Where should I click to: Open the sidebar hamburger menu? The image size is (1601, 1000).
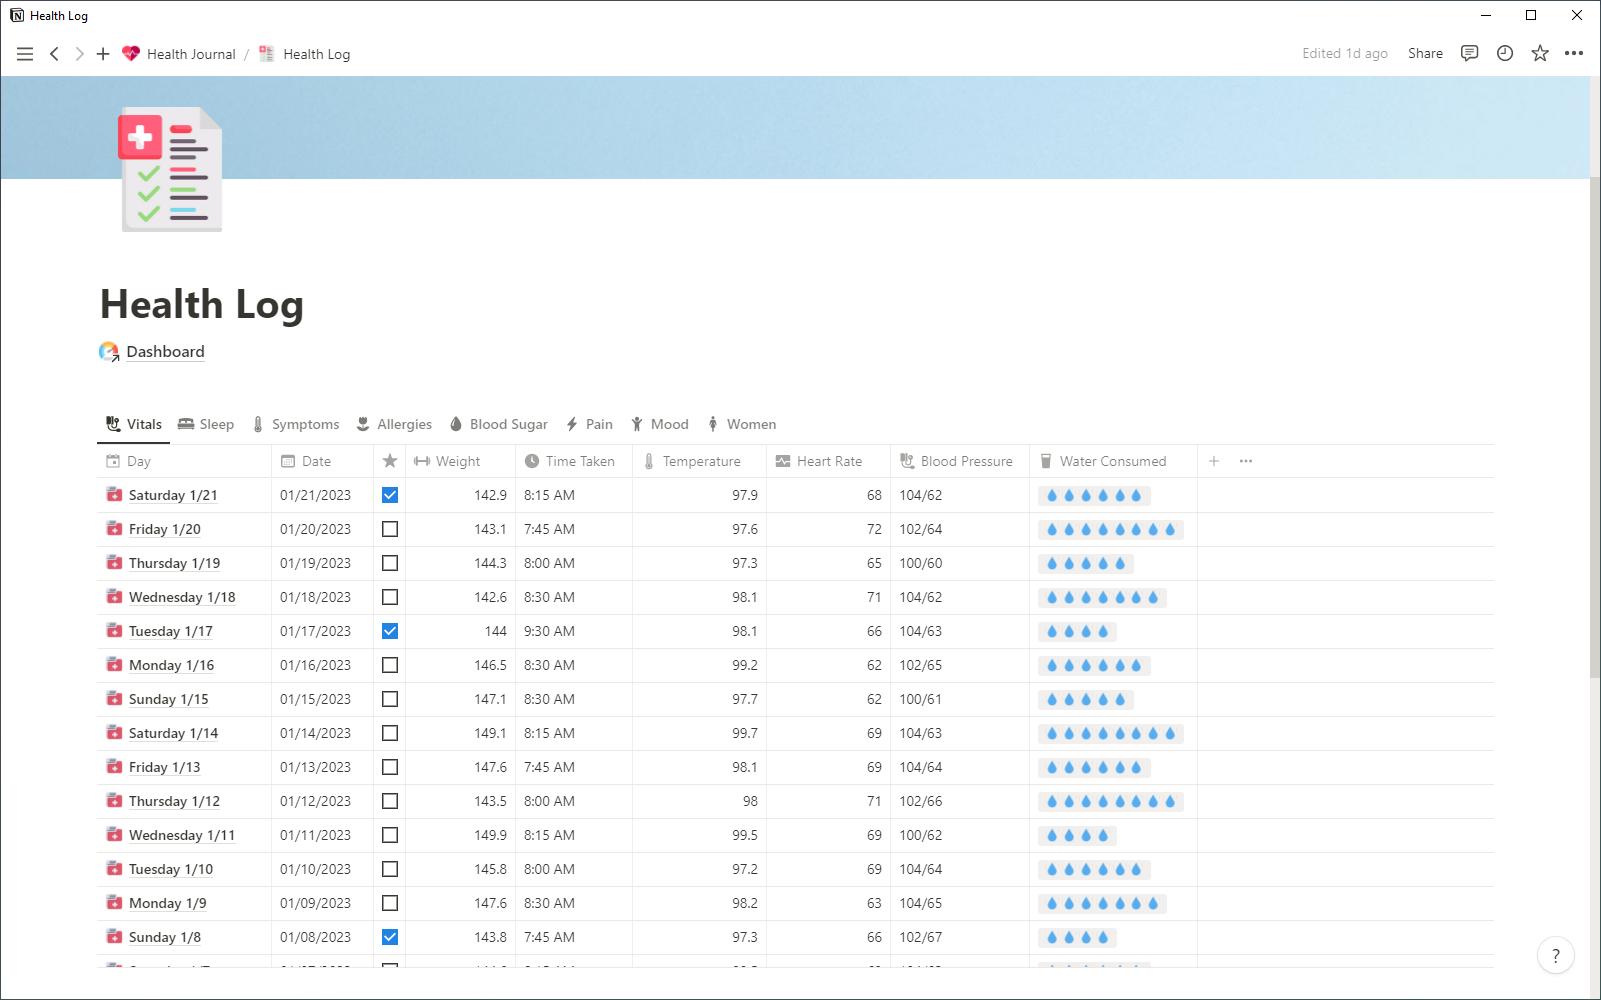click(25, 54)
